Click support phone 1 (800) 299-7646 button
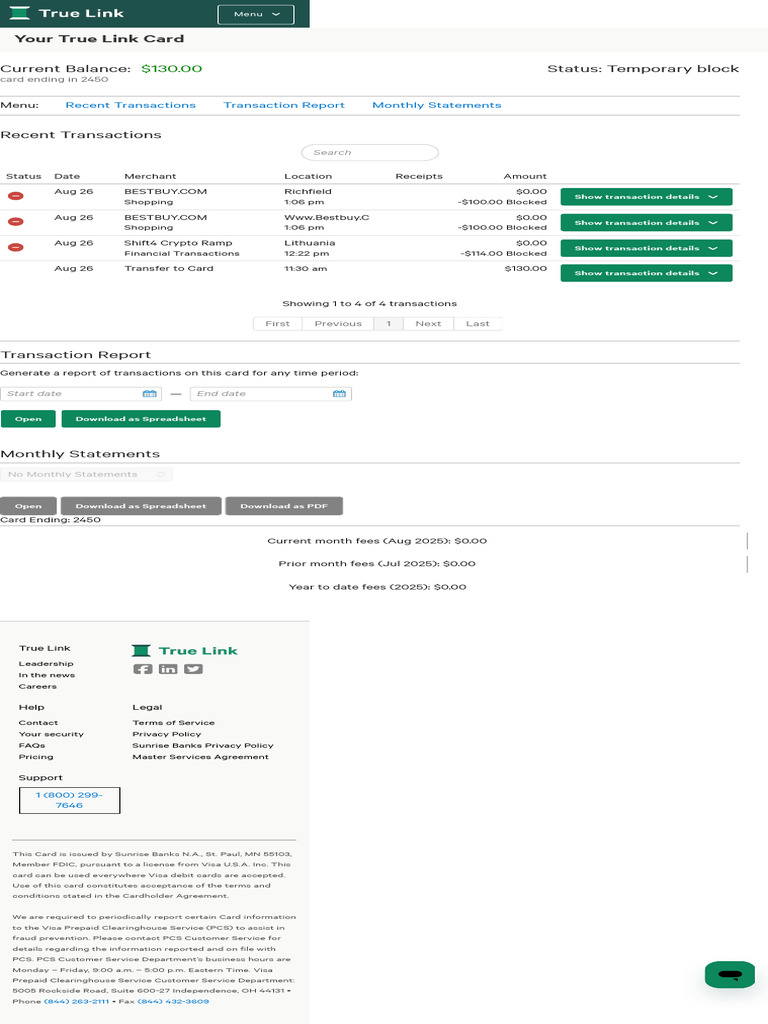This screenshot has height=1024, width=768. (x=70, y=801)
